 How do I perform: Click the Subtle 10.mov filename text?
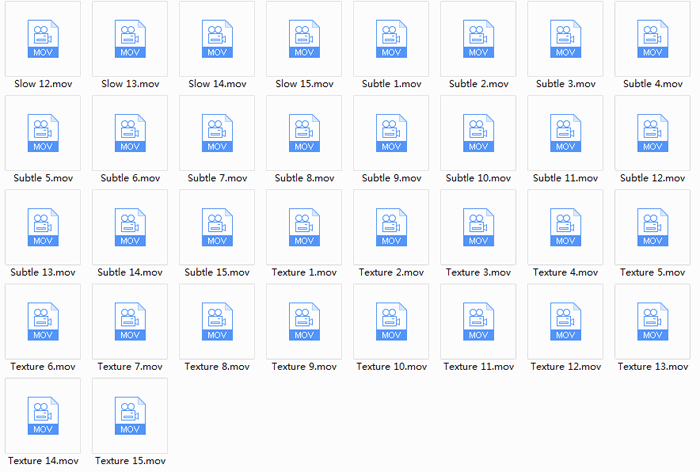(478, 178)
